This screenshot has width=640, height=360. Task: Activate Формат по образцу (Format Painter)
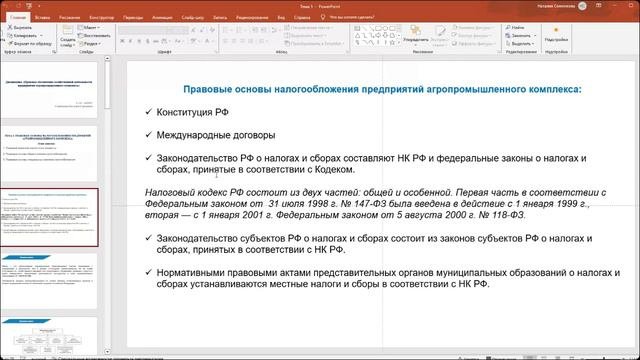(30, 43)
